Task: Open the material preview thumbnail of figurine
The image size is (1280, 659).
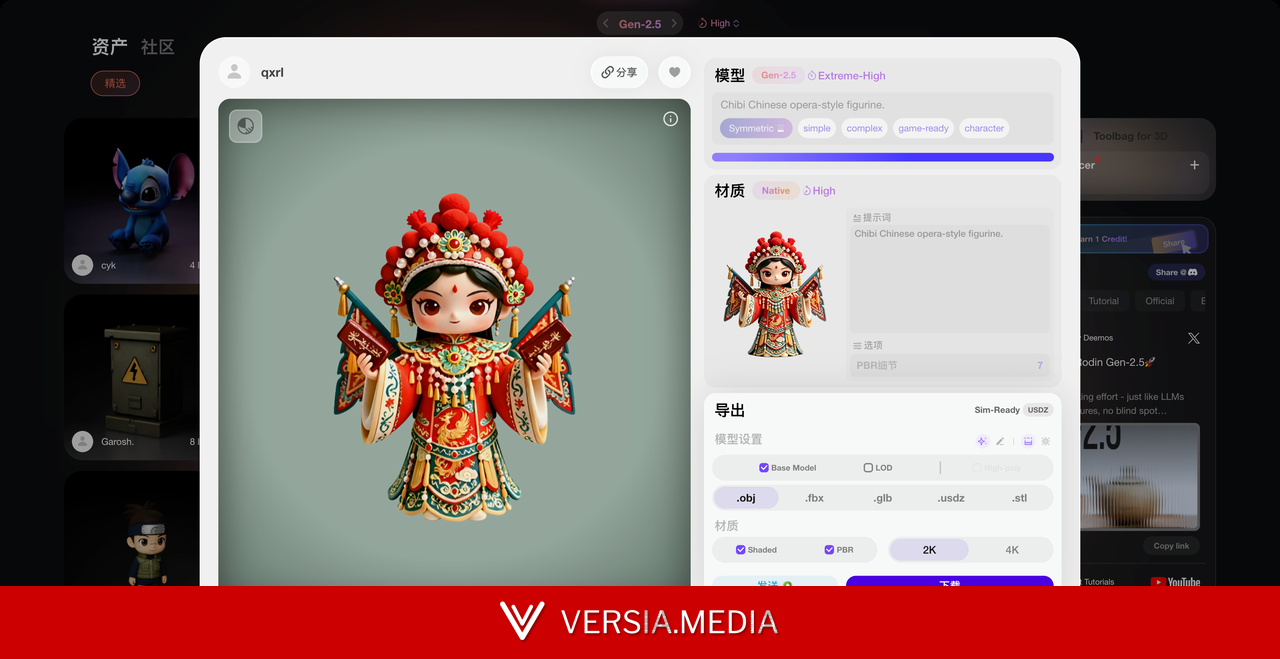Action: (x=775, y=293)
